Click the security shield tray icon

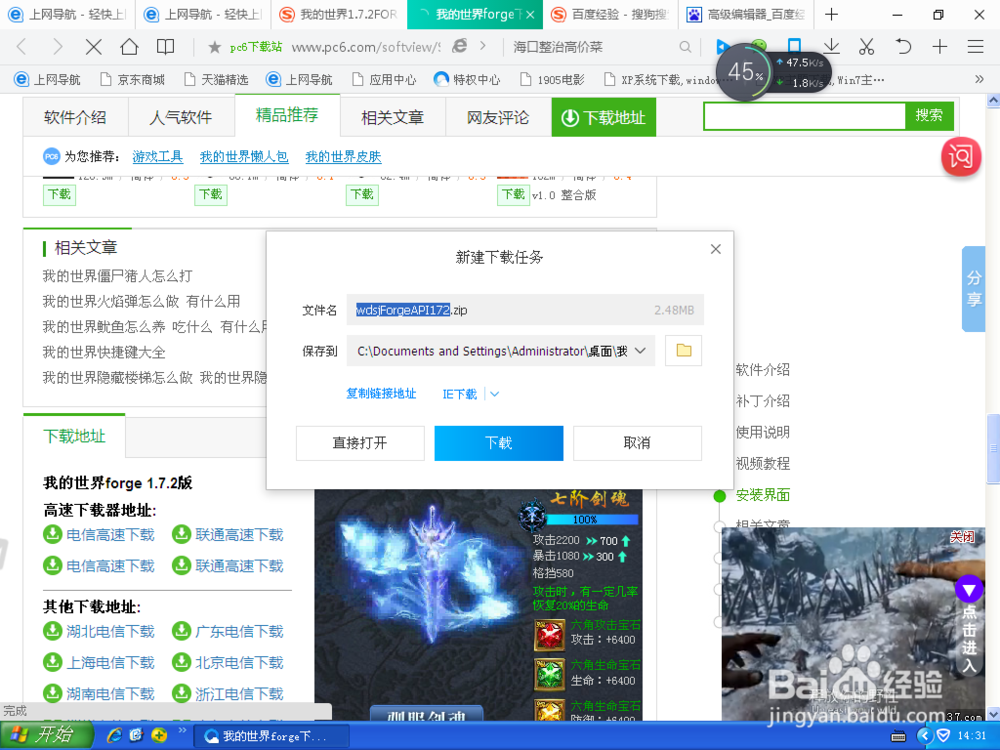click(943, 736)
